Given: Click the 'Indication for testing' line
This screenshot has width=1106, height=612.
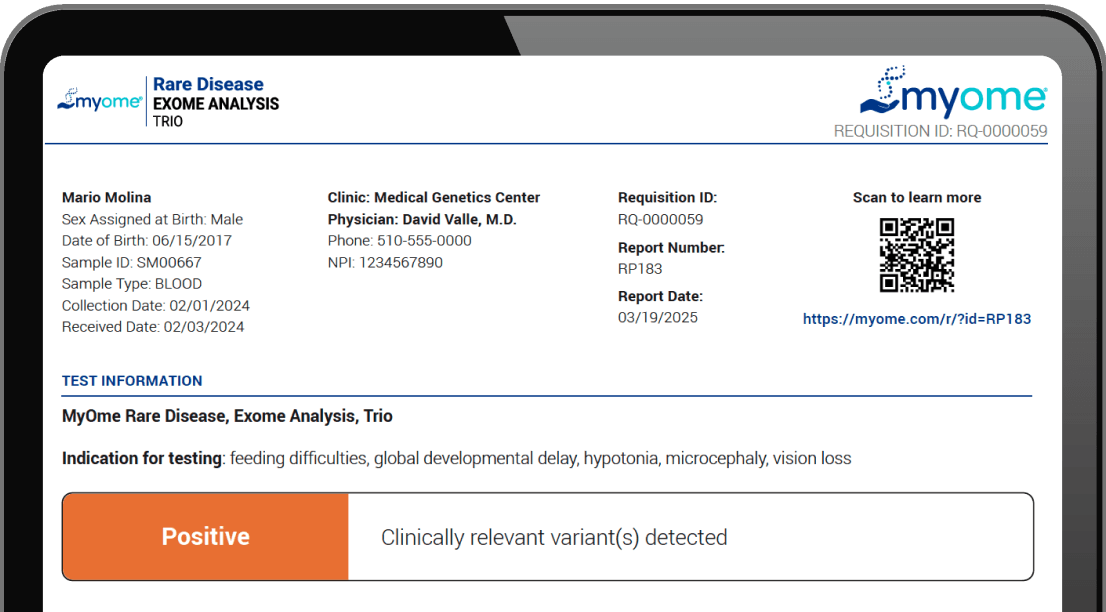Looking at the screenshot, I should (456, 459).
